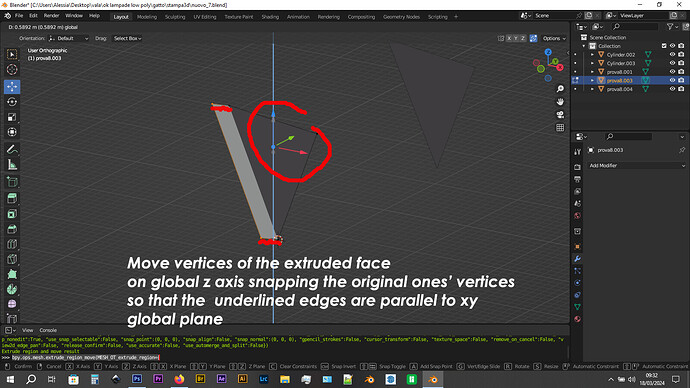Toggle the mesh symmetry X button

[509, 38]
